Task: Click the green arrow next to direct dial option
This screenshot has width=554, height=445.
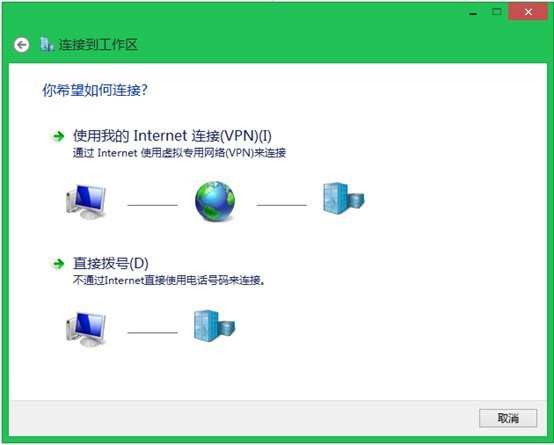Action: 58,264
